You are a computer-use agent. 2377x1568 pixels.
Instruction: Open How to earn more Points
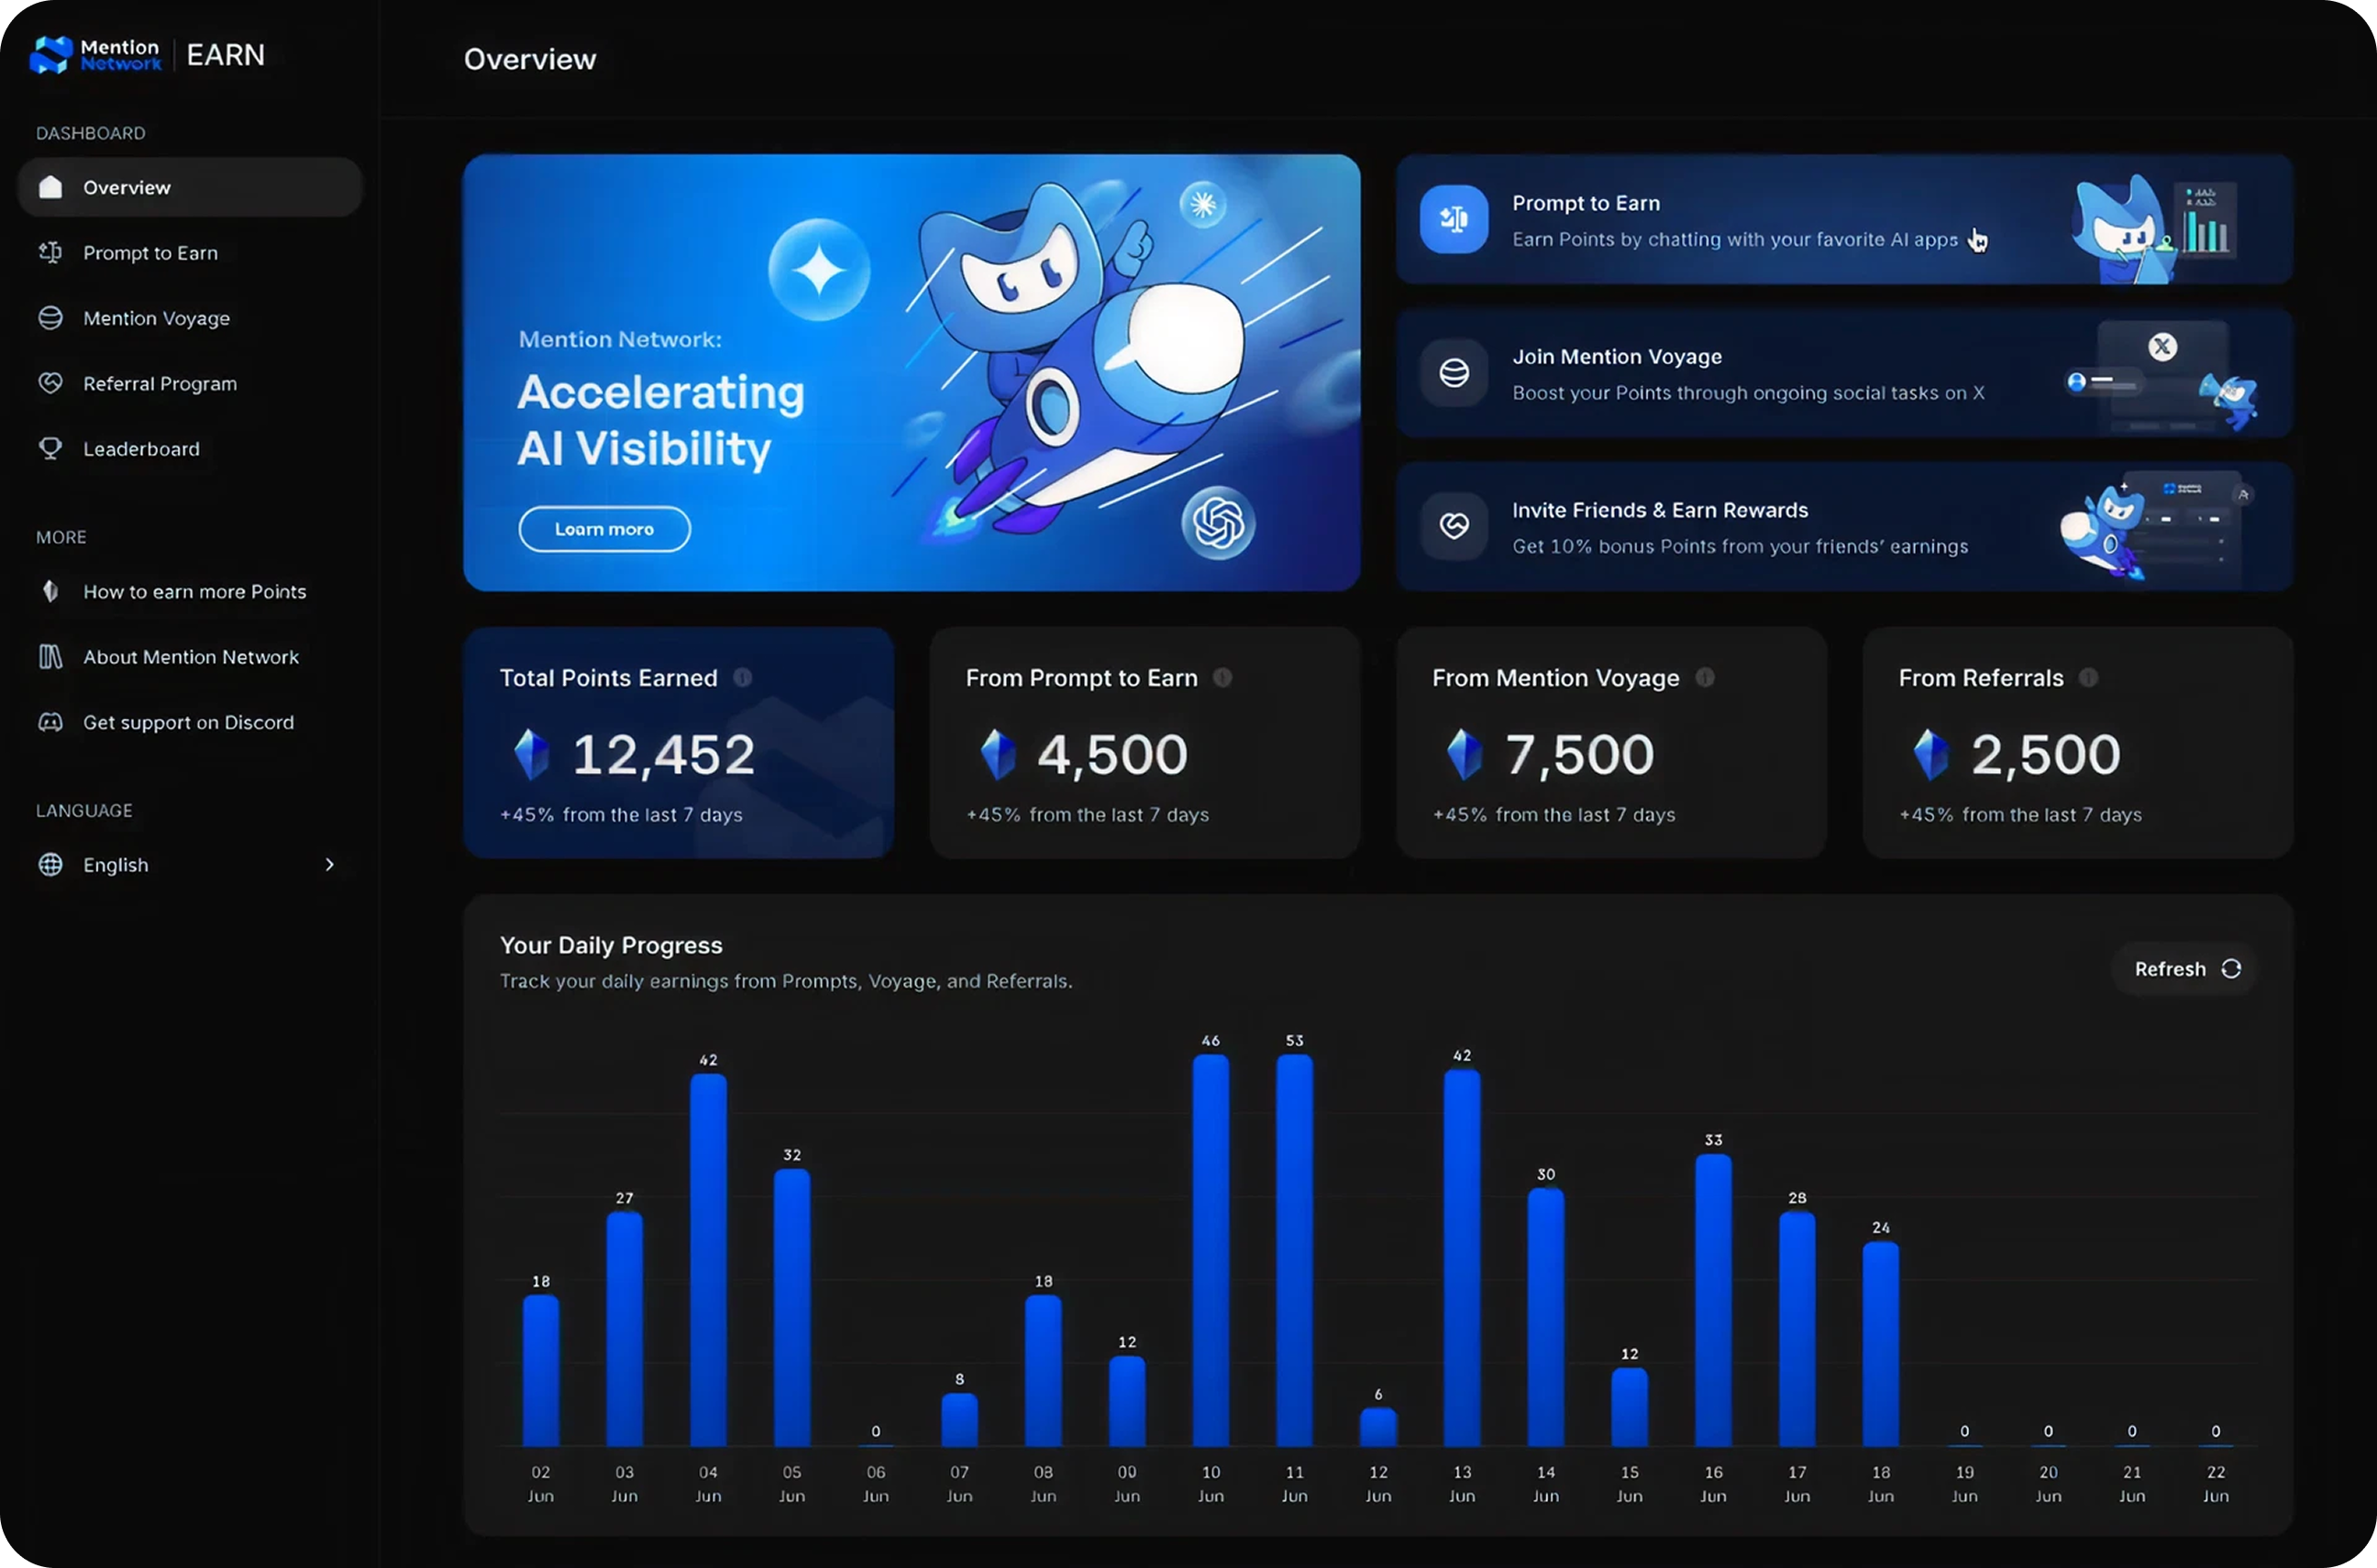[x=194, y=592]
